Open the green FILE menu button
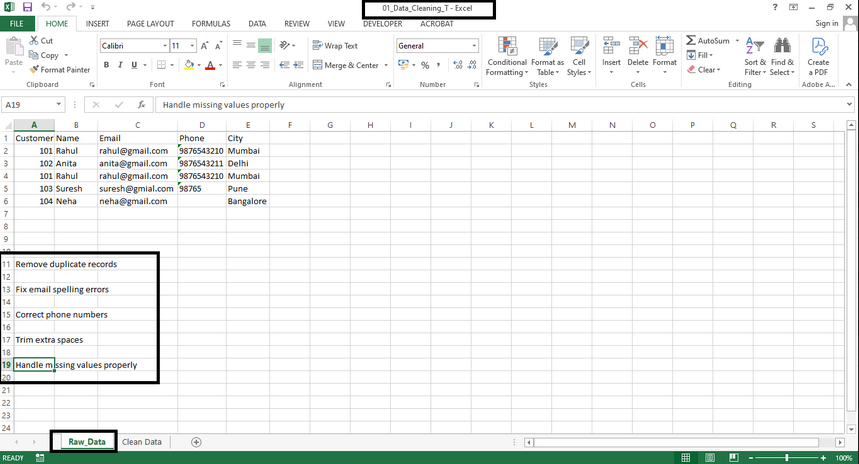 click(x=17, y=23)
